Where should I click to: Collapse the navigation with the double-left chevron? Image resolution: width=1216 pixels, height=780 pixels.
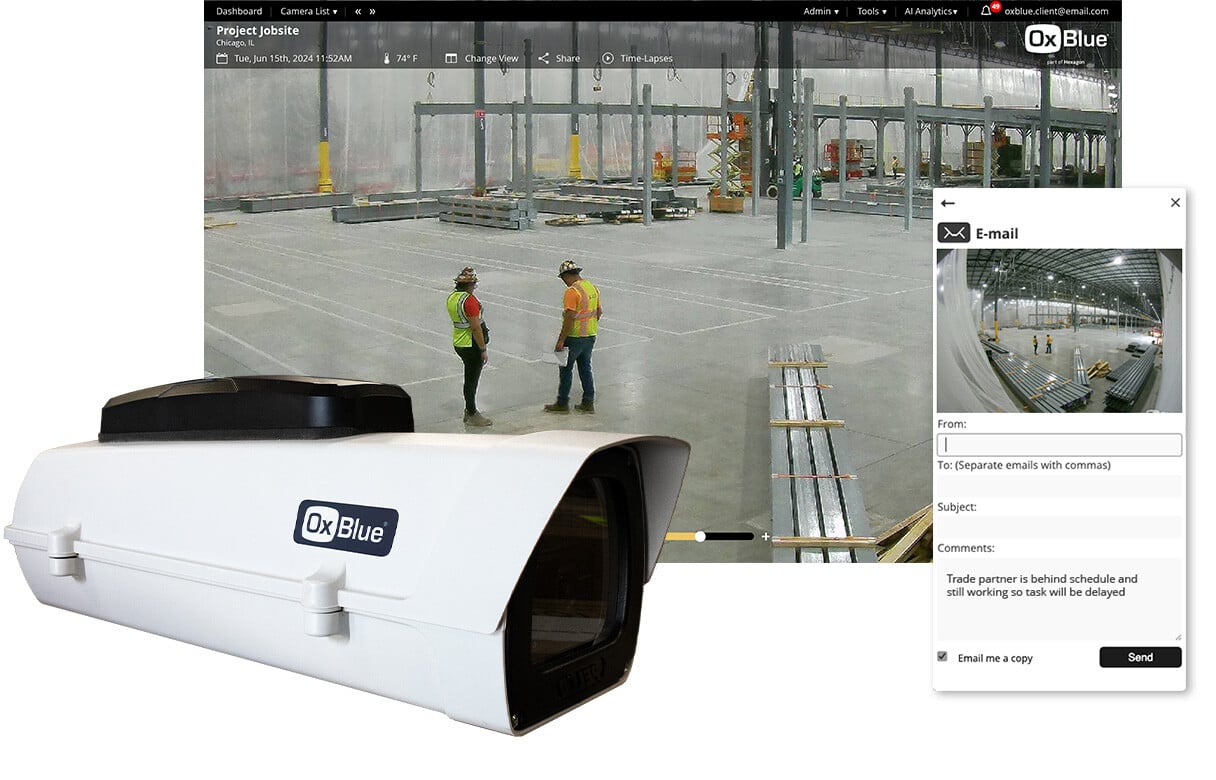(x=357, y=11)
